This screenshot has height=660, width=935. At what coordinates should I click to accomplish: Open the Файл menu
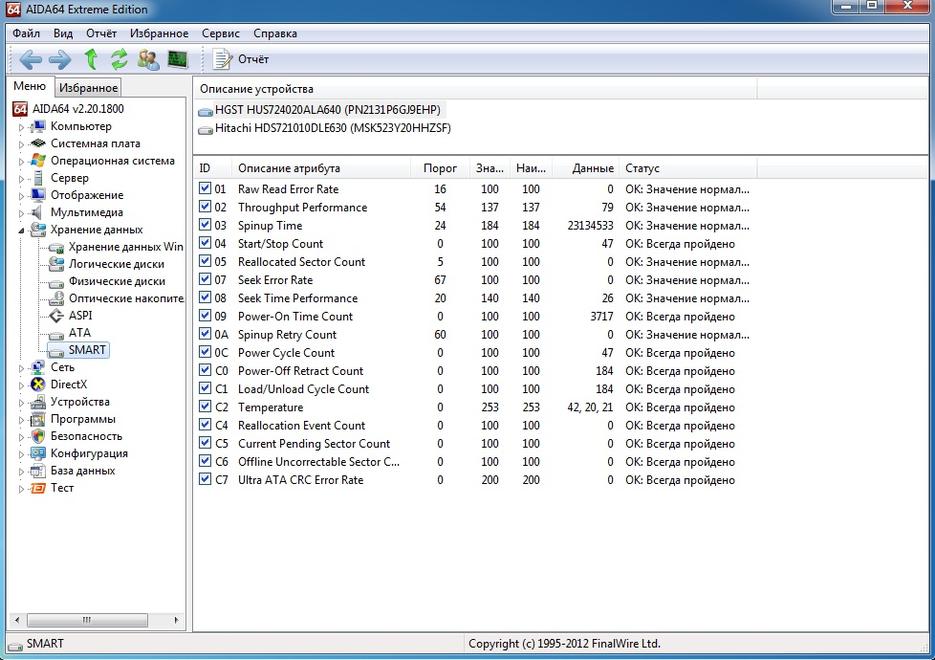26,33
